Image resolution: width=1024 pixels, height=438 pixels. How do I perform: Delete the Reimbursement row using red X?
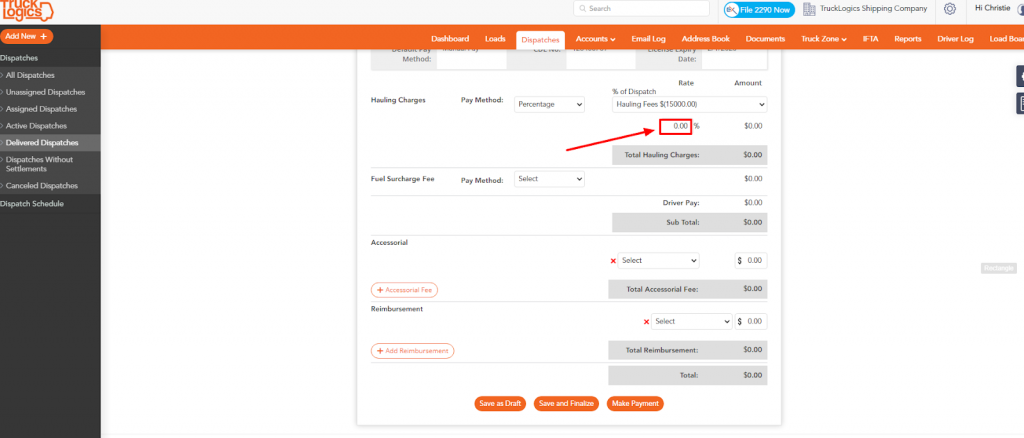(x=646, y=322)
